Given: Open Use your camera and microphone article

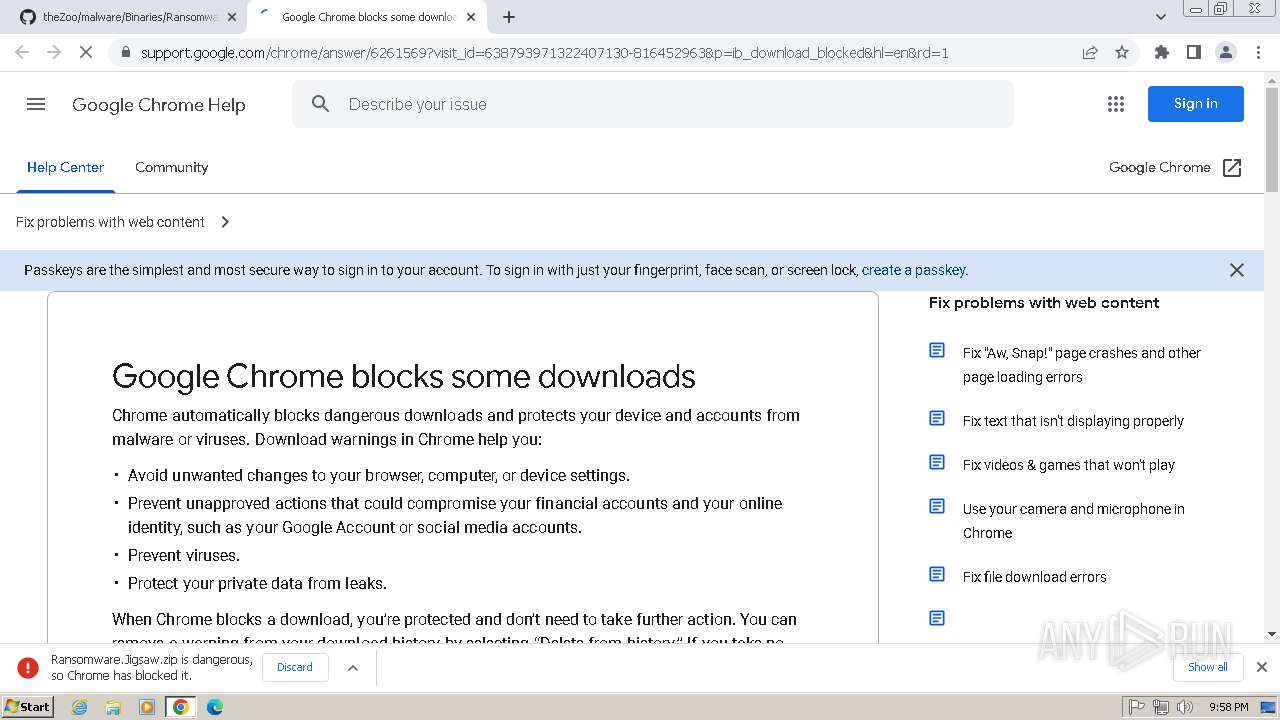Looking at the screenshot, I should 1074,521.
